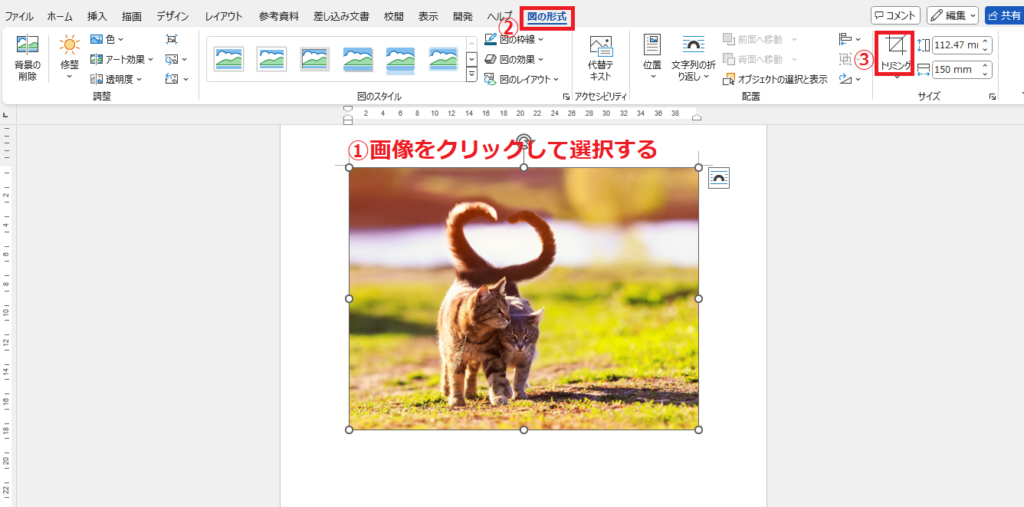Click the width field showing 150 mm

(957, 69)
